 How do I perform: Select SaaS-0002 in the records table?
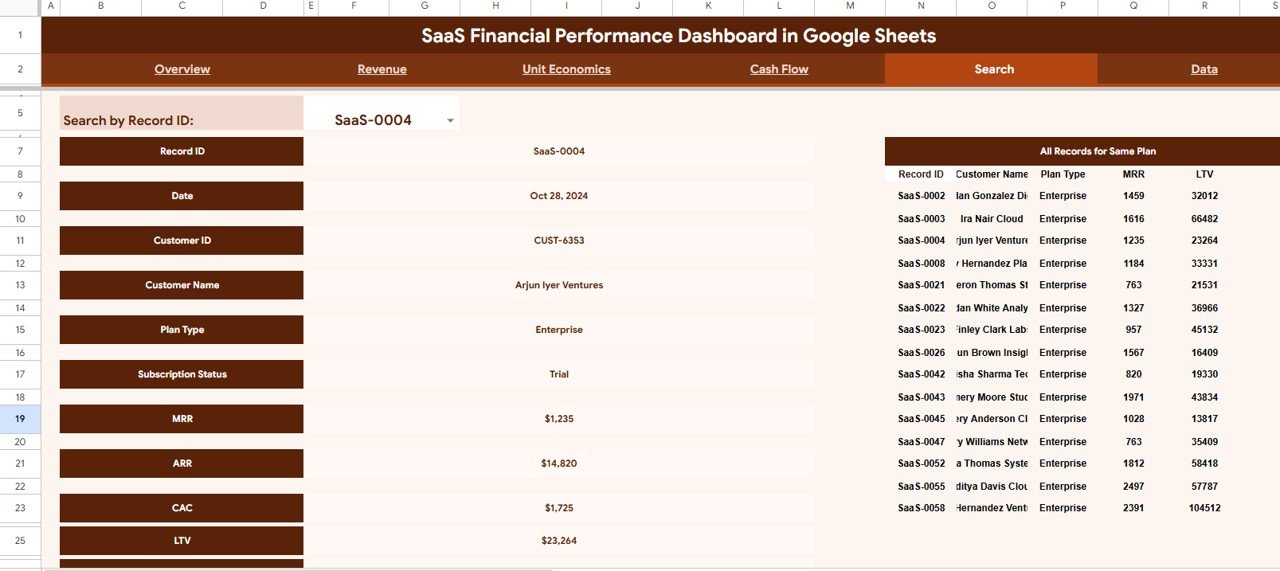pos(921,196)
